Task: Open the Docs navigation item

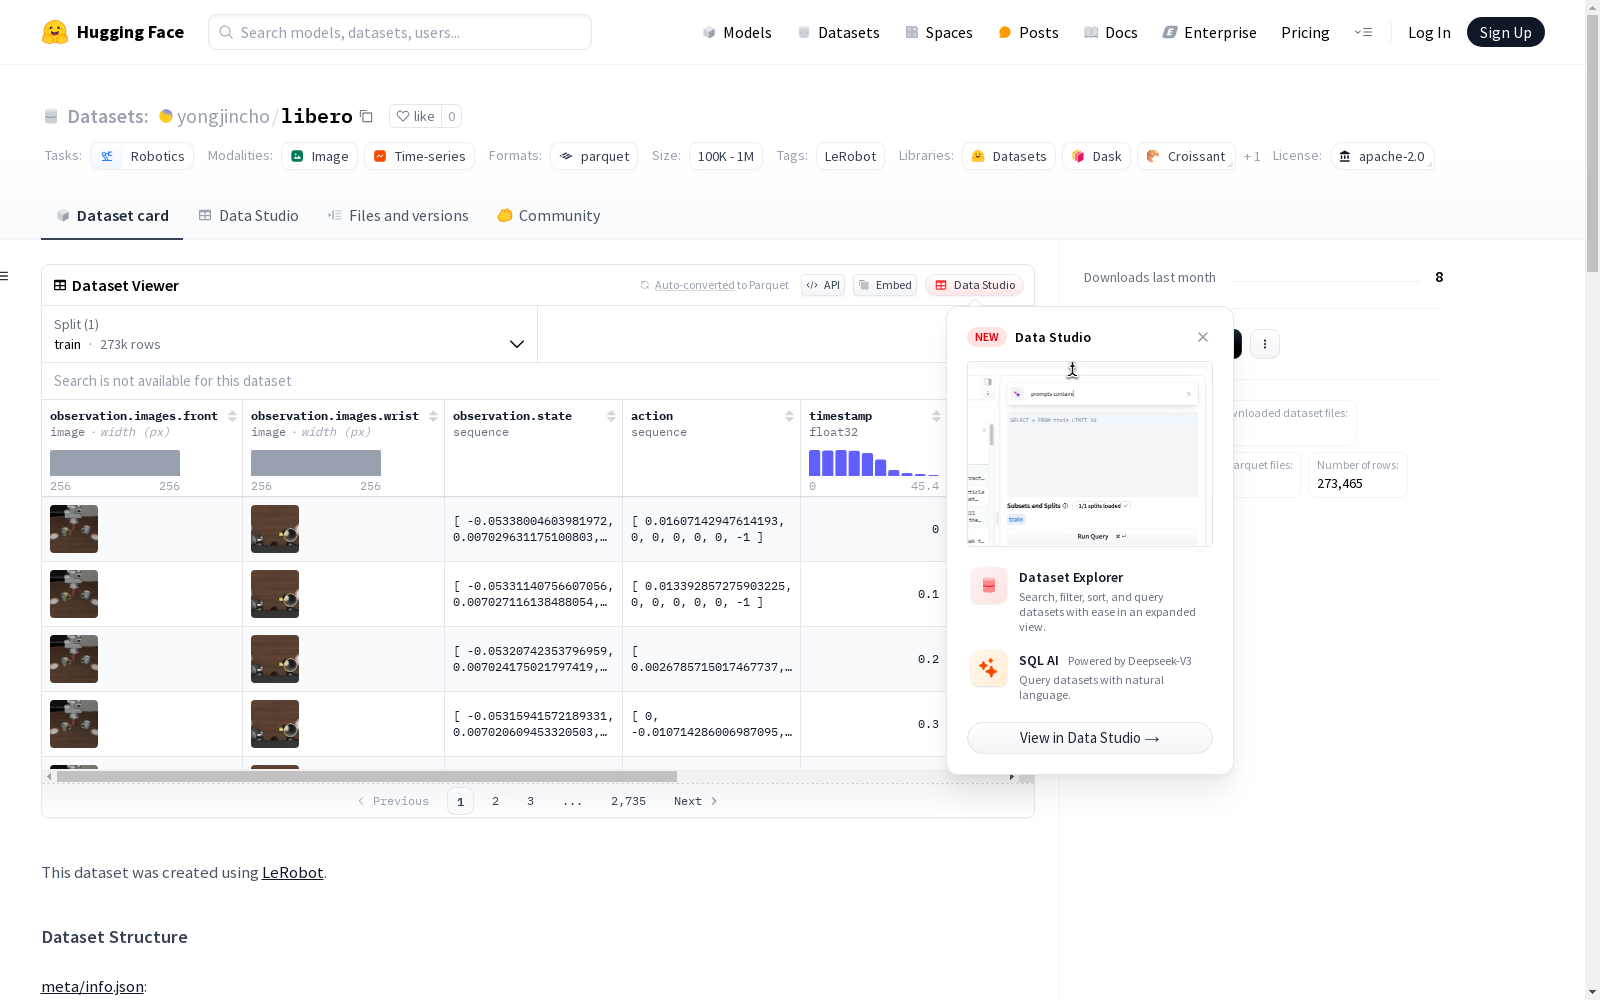Action: pos(1111,32)
